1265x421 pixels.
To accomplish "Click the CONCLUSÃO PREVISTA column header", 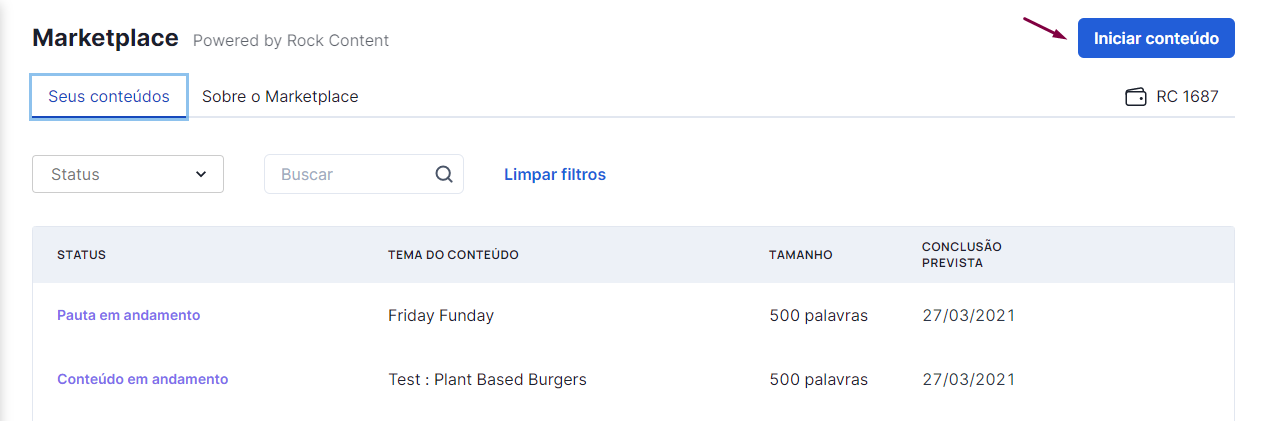I will pos(962,255).
